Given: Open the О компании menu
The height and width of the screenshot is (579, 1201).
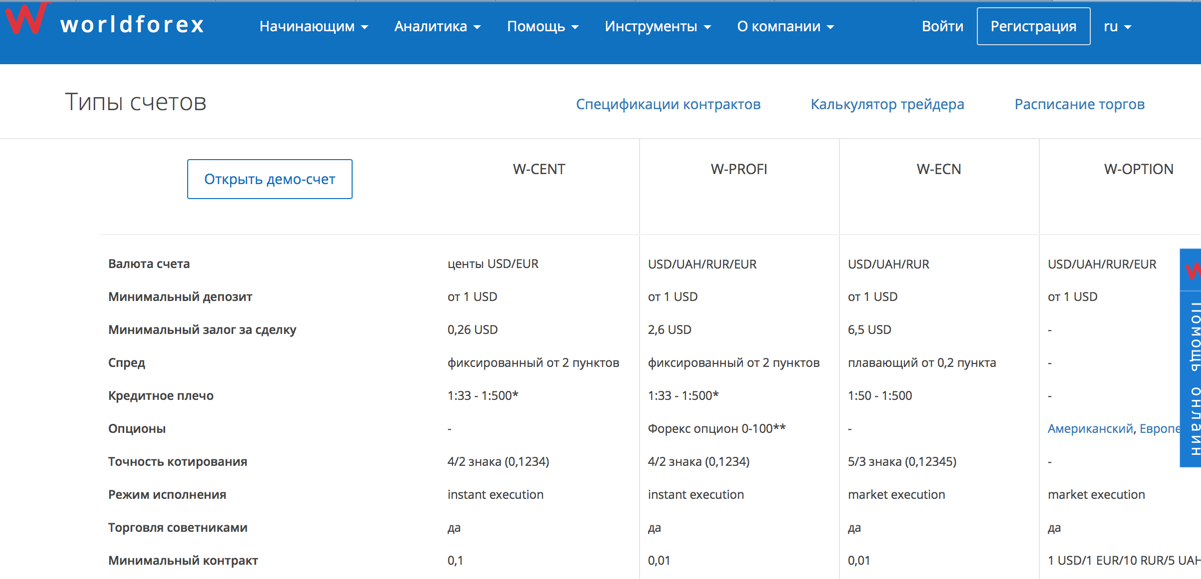Looking at the screenshot, I should [785, 26].
